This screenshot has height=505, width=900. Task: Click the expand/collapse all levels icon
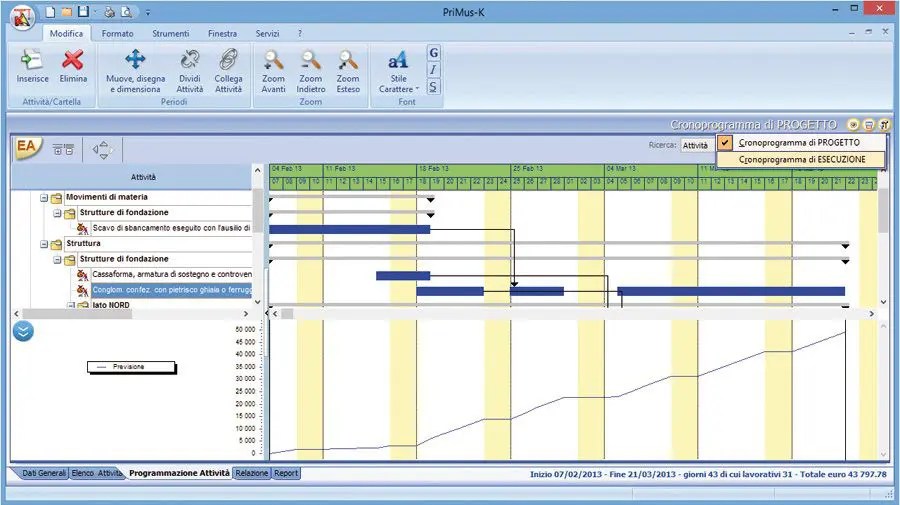63,150
